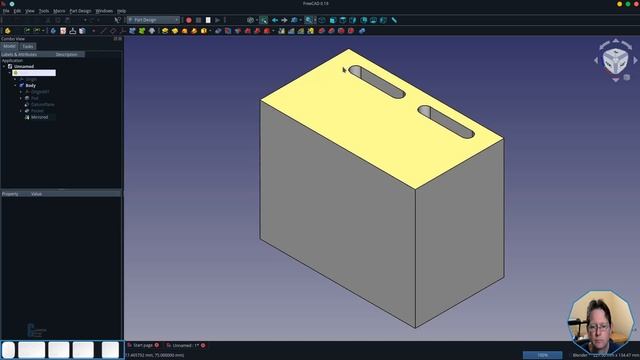Click the Hole feature icon
640x360 pixels.
[x=228, y=31]
